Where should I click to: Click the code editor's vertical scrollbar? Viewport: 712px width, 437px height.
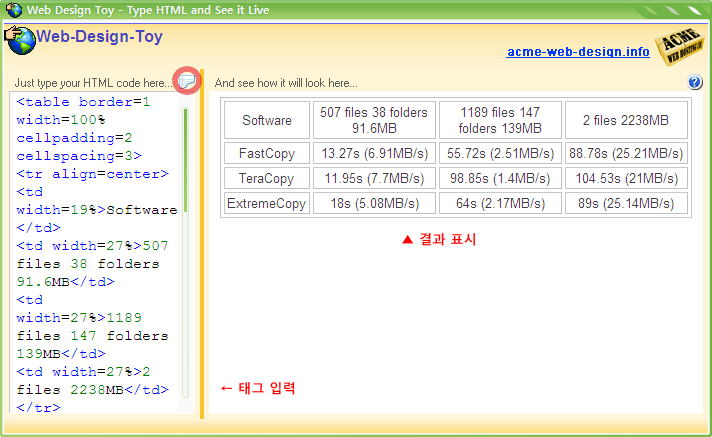point(185,253)
